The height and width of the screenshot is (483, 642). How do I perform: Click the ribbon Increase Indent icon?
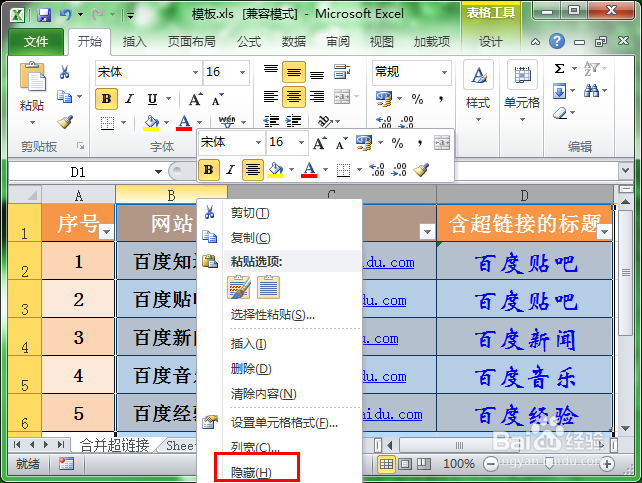(293, 121)
